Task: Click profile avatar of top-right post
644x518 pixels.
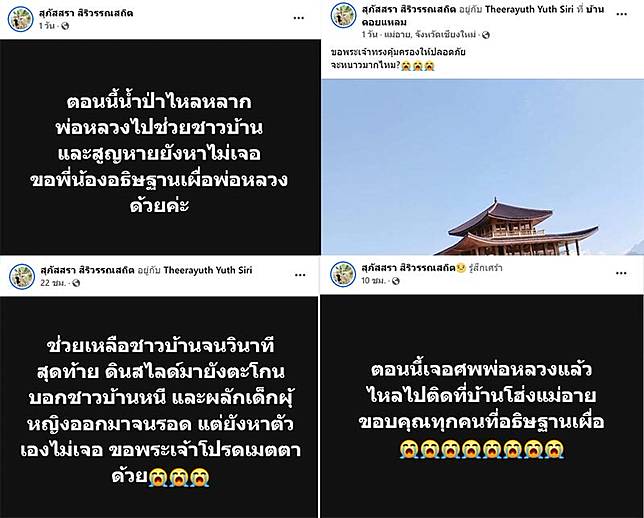Action: (x=343, y=15)
